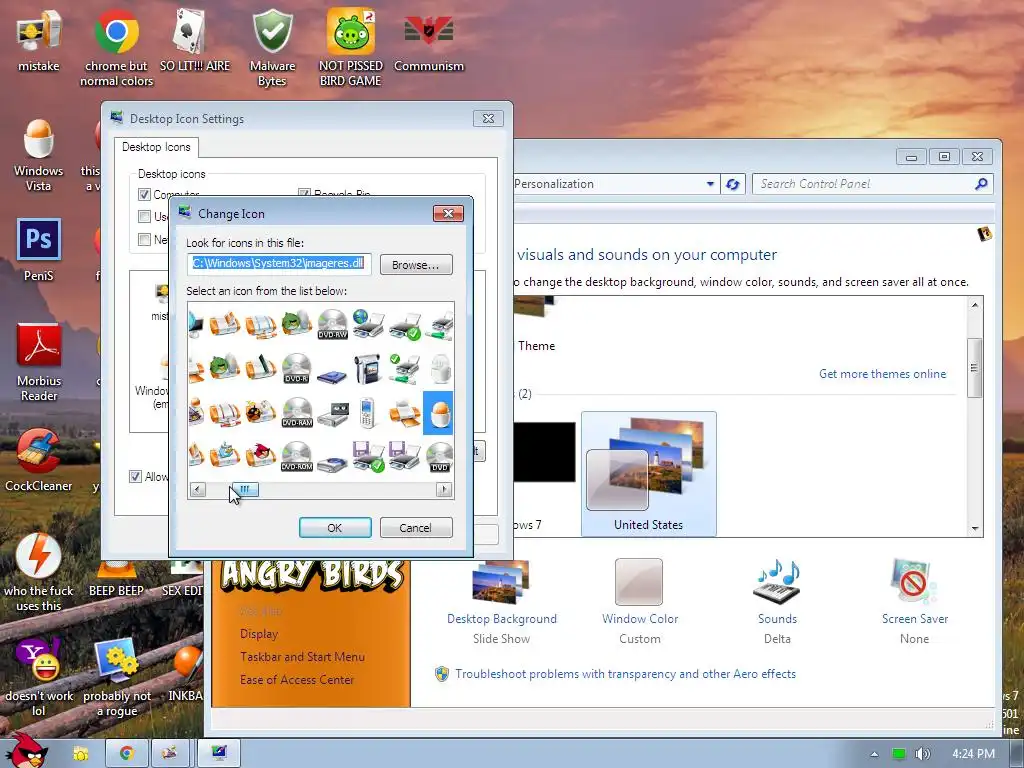Select the orange printer icon

404,414
